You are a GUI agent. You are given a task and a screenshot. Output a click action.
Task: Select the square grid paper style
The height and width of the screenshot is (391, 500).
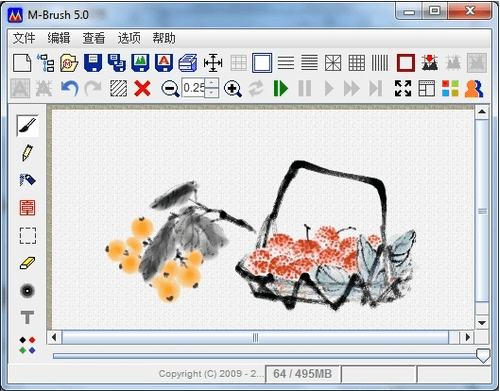click(x=357, y=63)
